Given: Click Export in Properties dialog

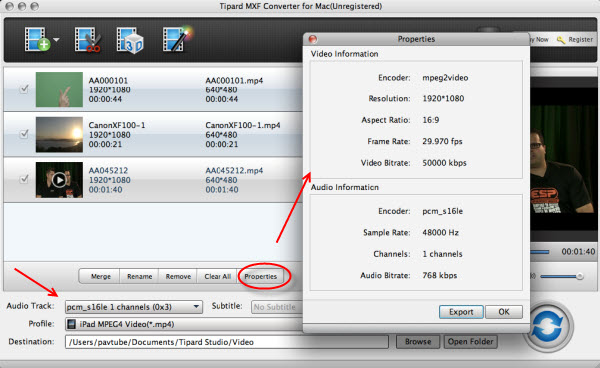Looking at the screenshot, I should (x=461, y=312).
